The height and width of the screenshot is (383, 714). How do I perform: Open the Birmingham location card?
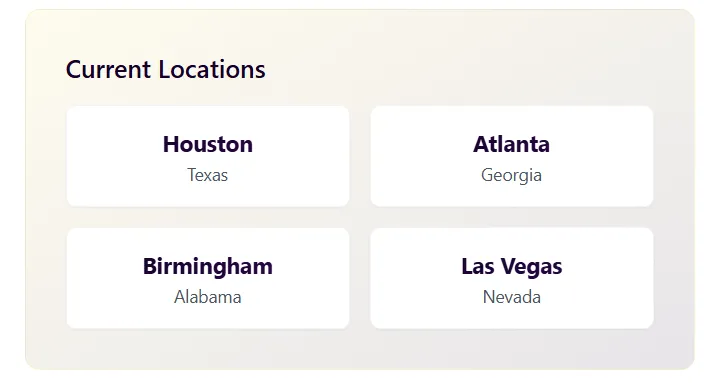click(x=208, y=278)
